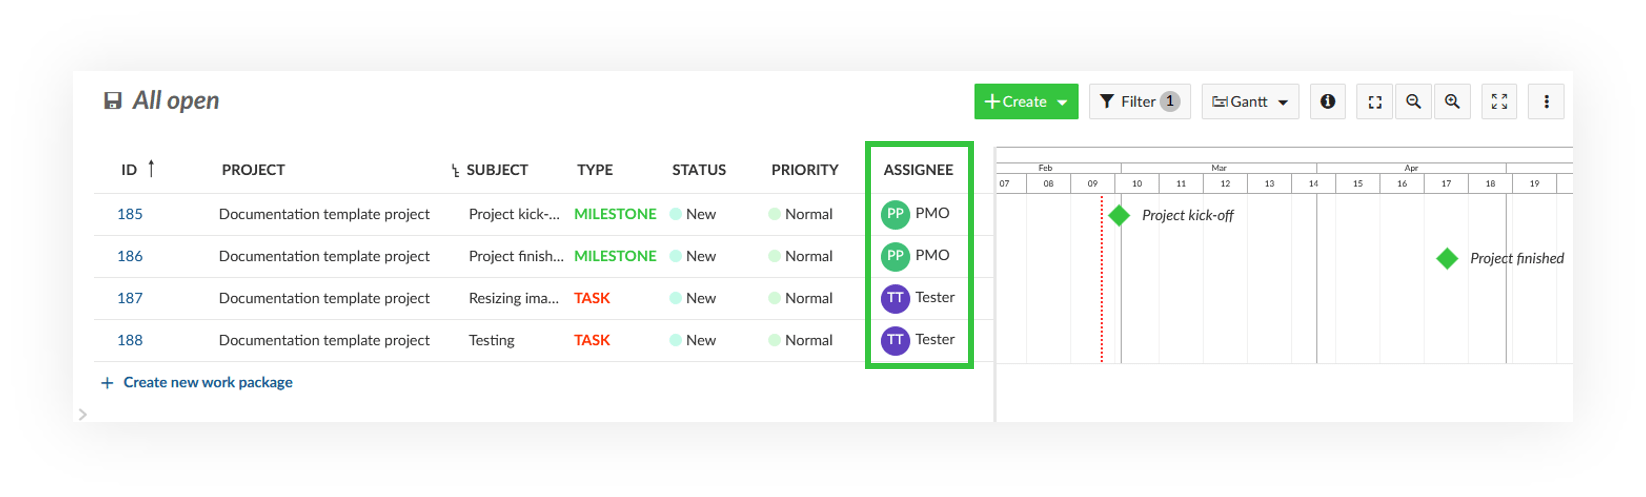Zoom out the Gantt chart
This screenshot has height=497, width=1646.
[x=1413, y=102]
